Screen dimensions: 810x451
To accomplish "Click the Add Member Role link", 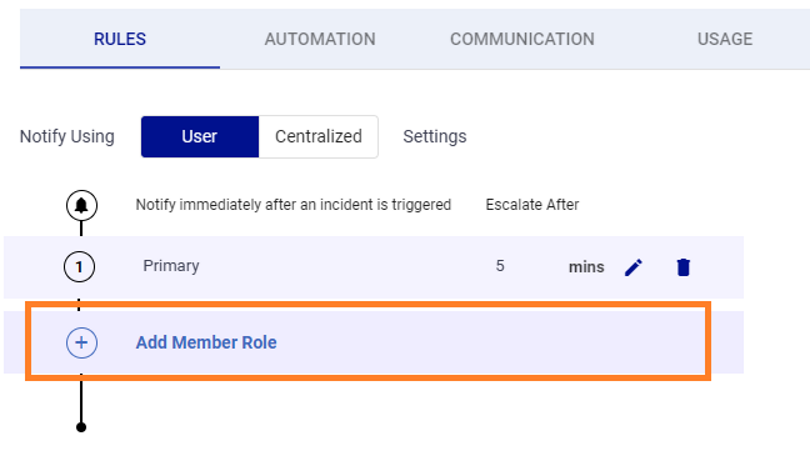I will (x=206, y=343).
